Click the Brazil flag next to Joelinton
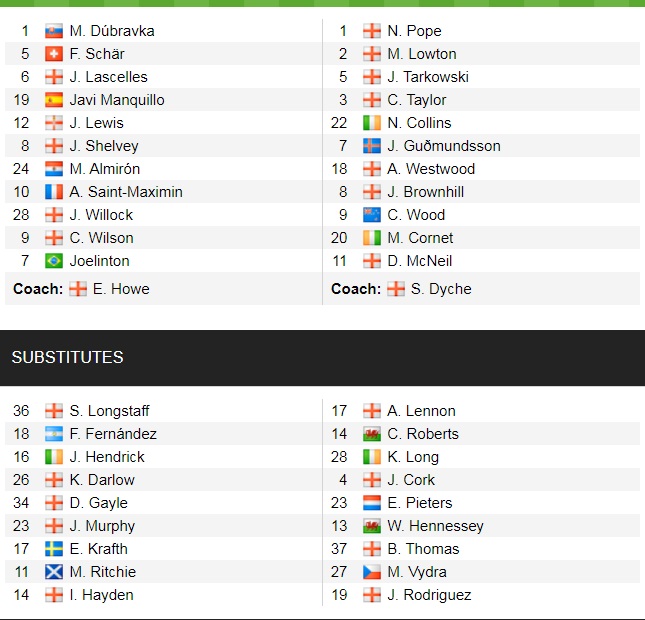The height and width of the screenshot is (620, 645). click(x=54, y=261)
